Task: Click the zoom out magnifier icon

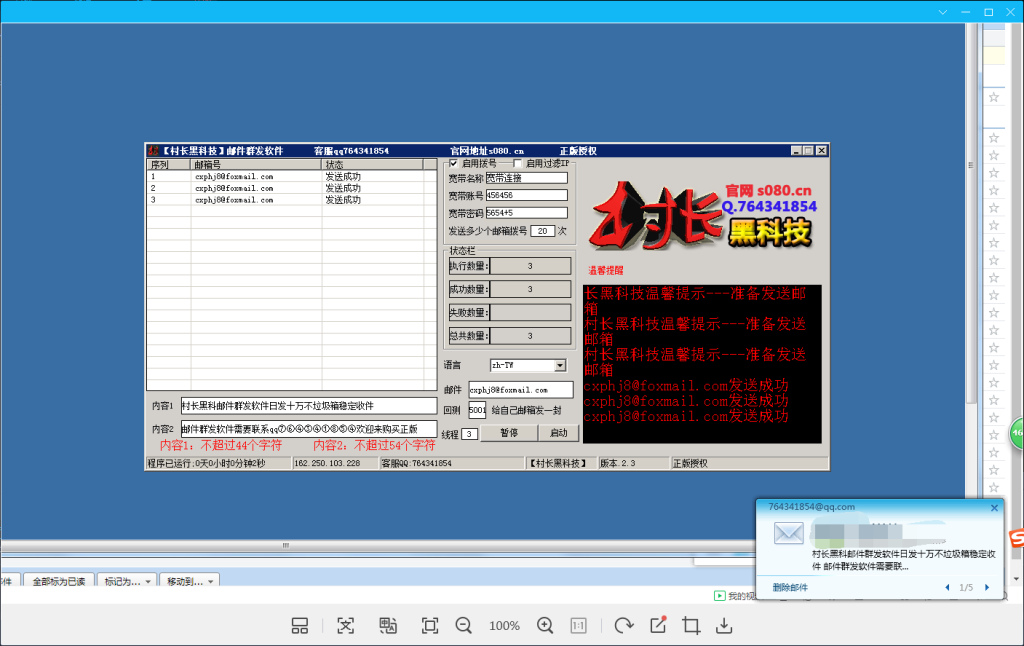Action: (463, 625)
